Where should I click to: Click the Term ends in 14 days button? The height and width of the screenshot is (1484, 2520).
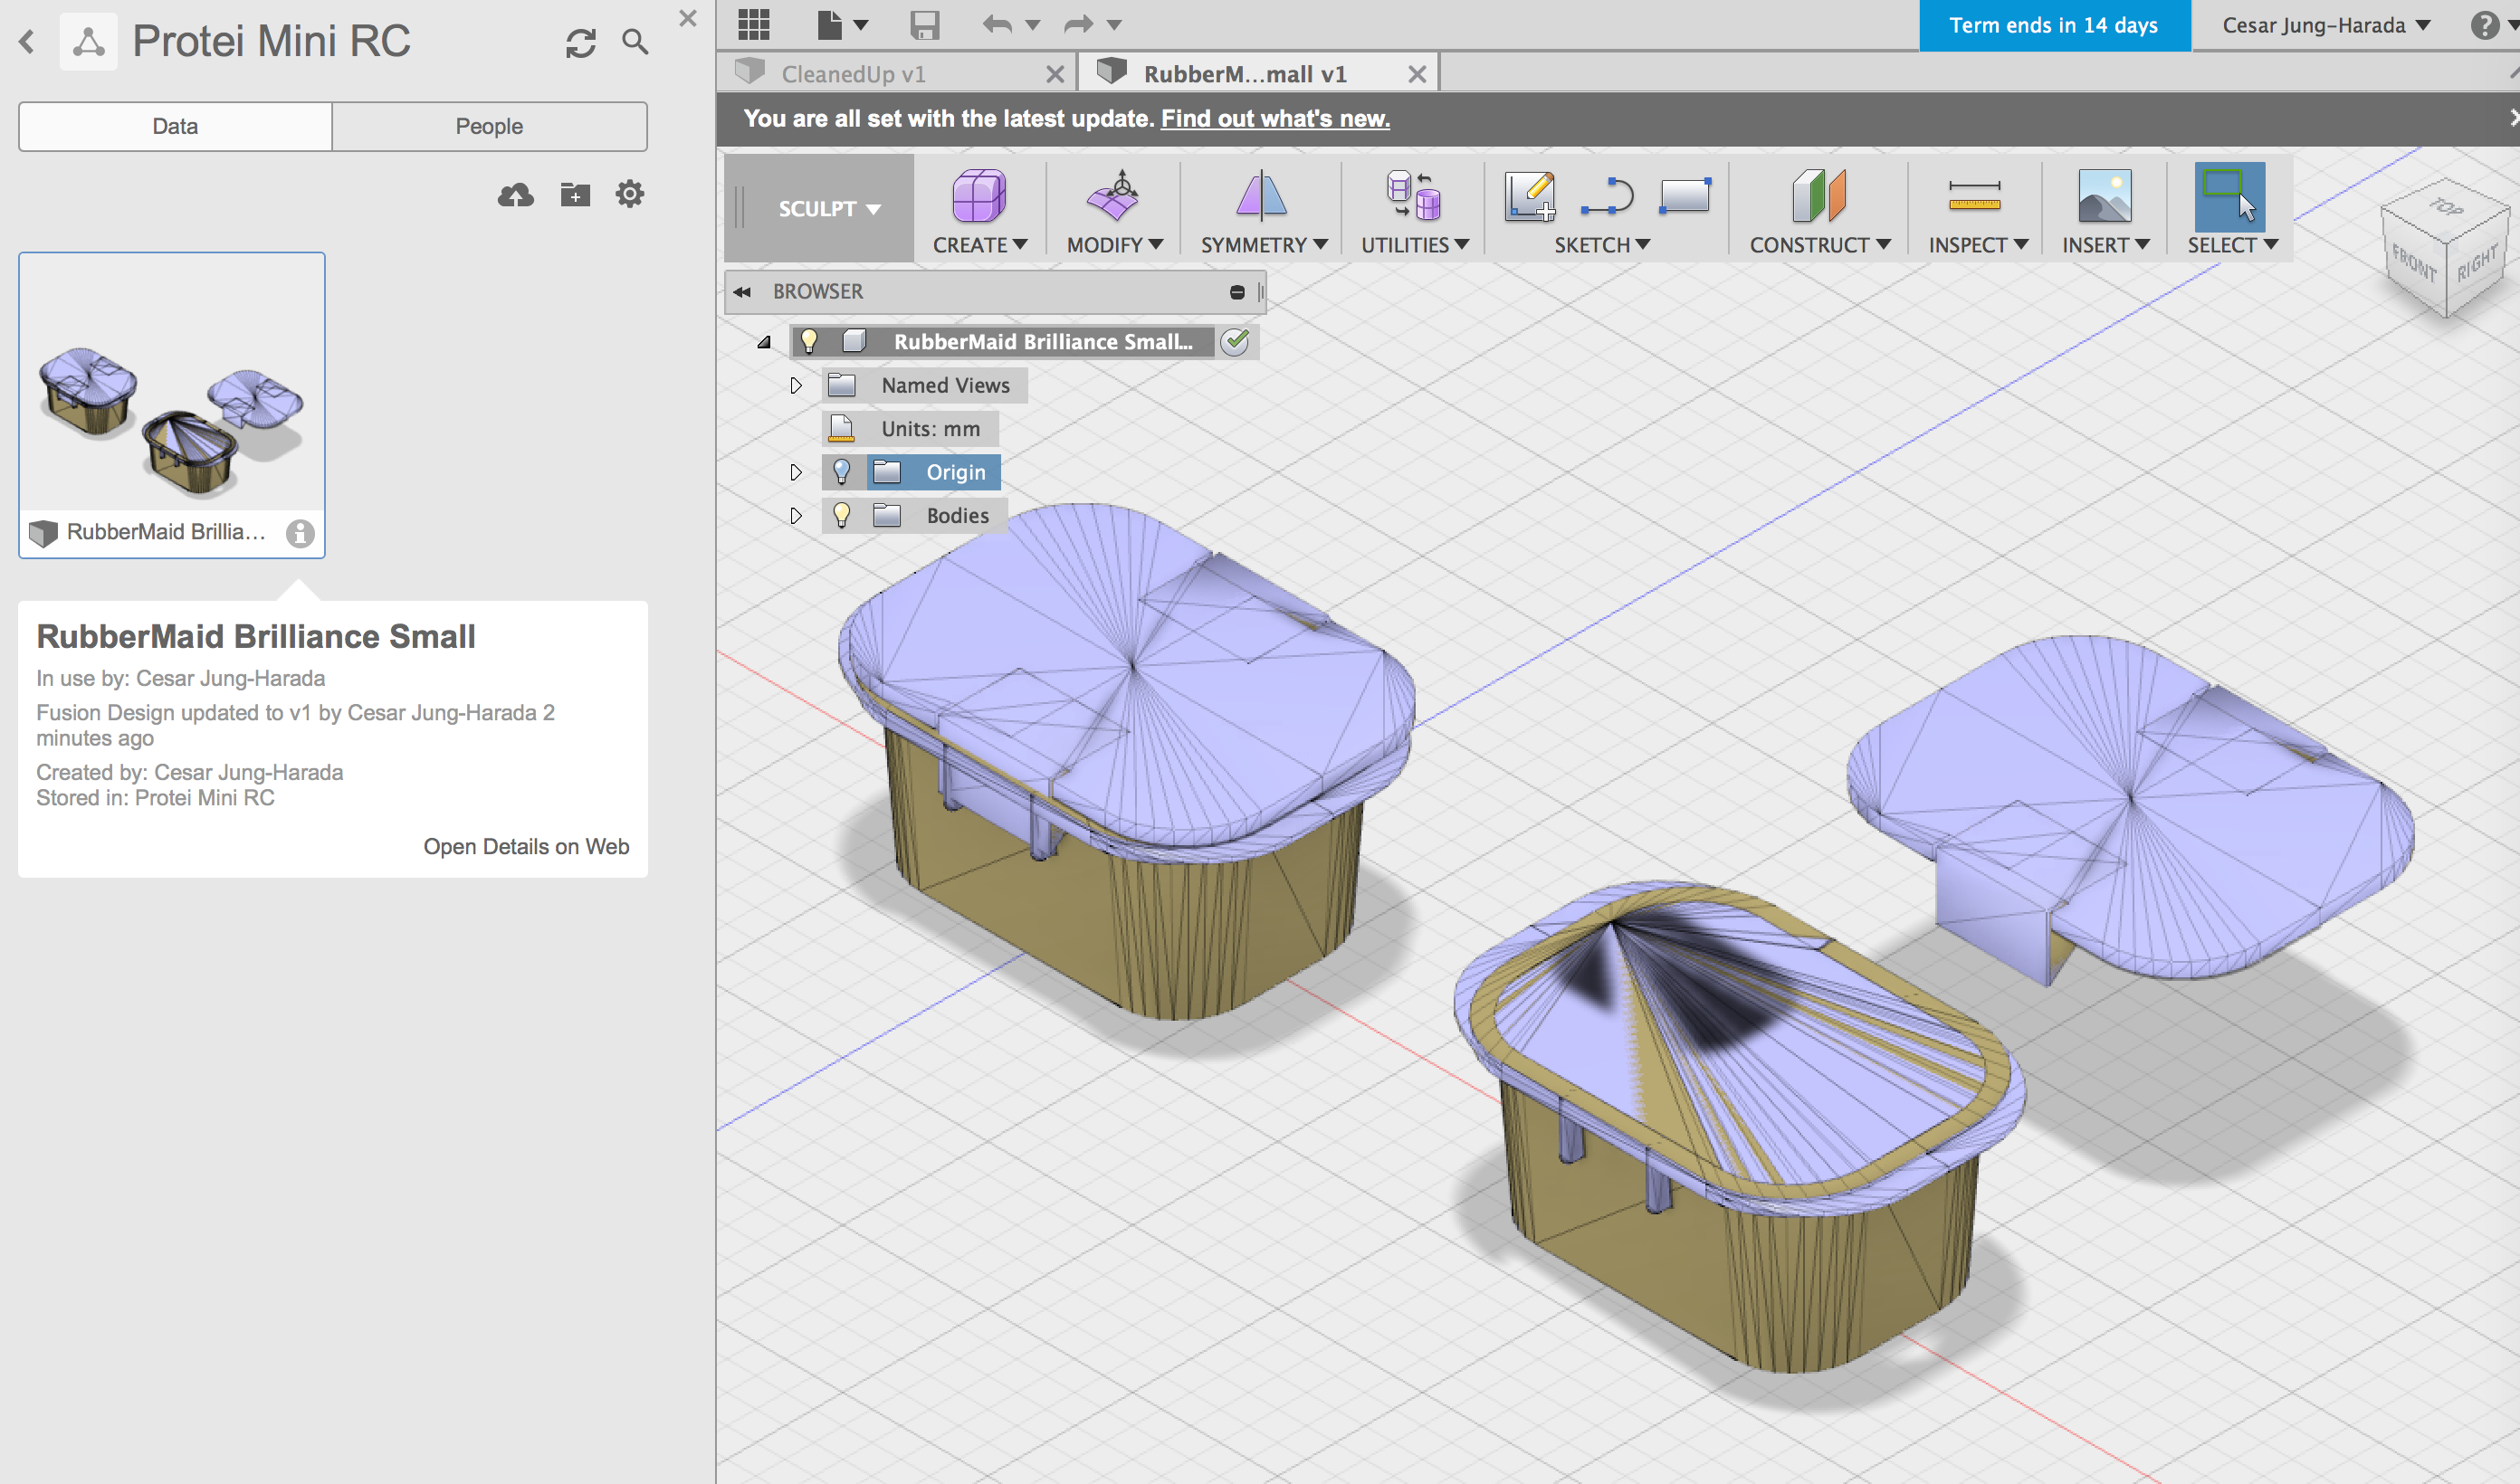coord(2054,25)
